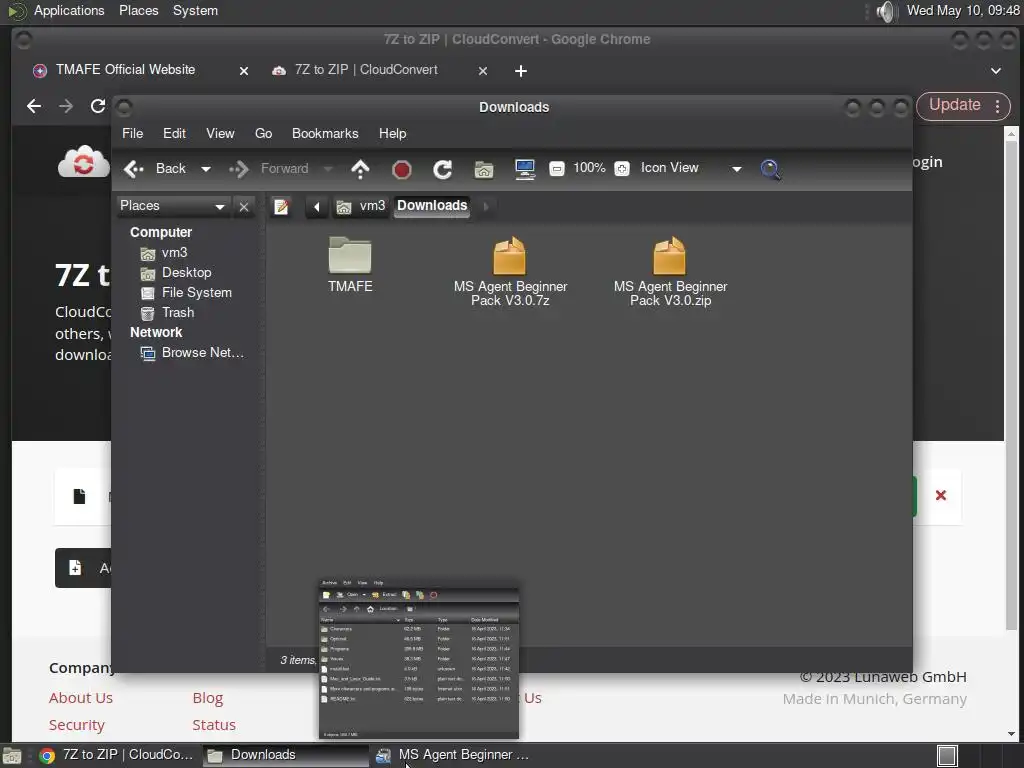Click the workspace switcher square in bottom panel
Screen dimensions: 1024x768
point(947,756)
